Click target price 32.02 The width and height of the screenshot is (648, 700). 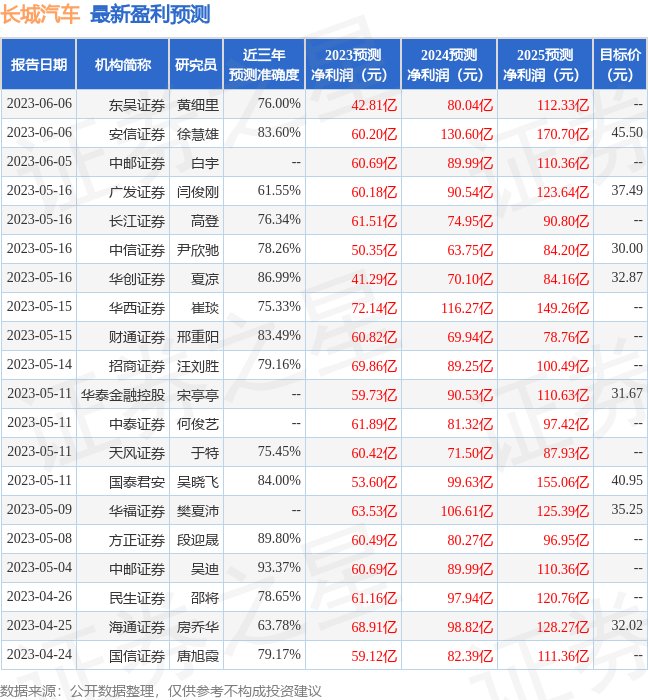pyautogui.click(x=627, y=625)
